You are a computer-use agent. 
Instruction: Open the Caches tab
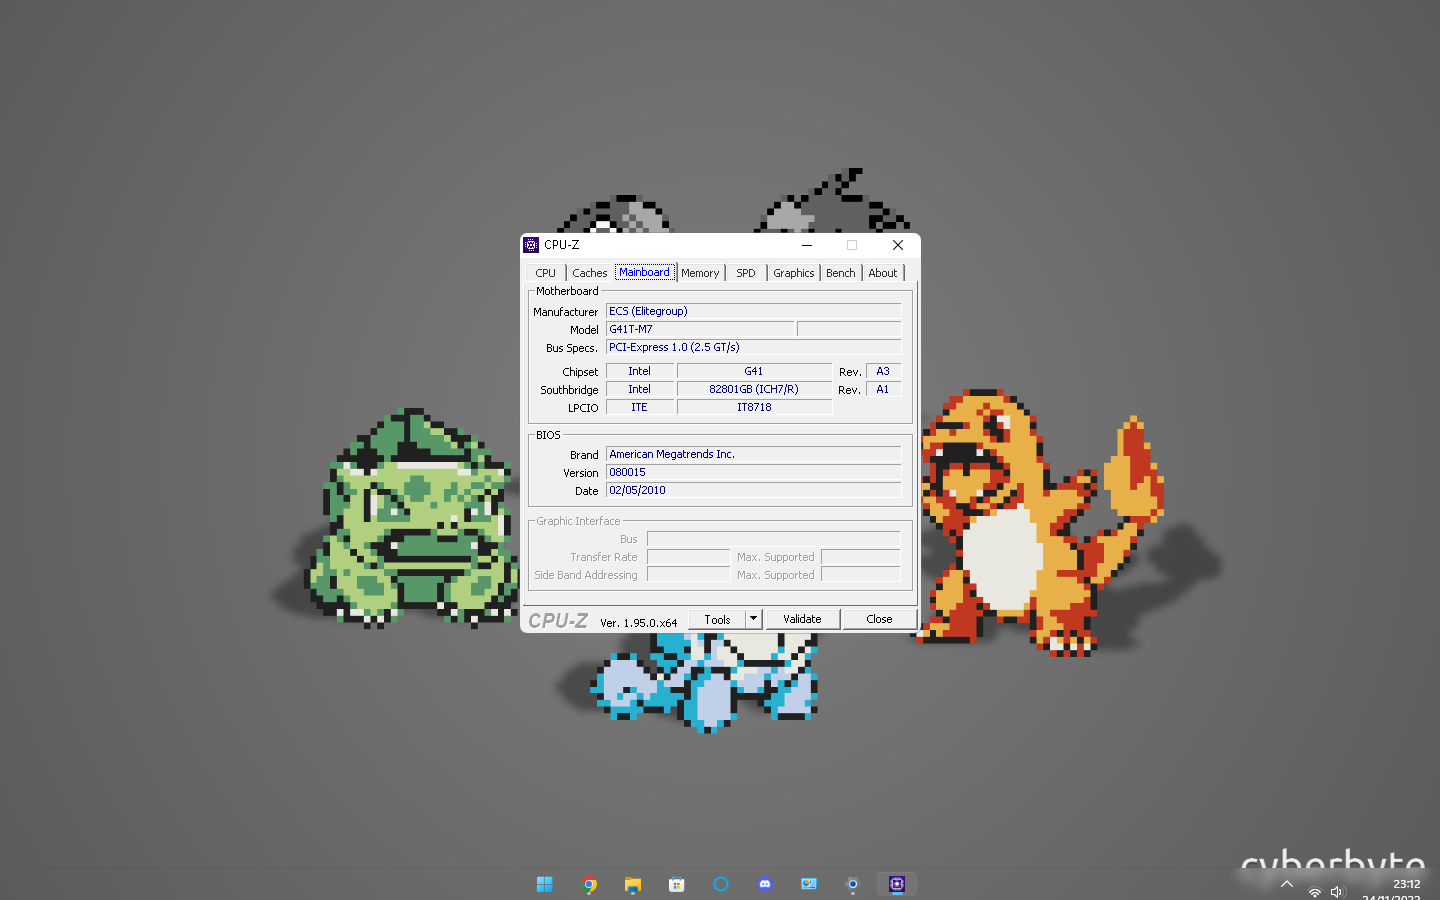(x=589, y=273)
